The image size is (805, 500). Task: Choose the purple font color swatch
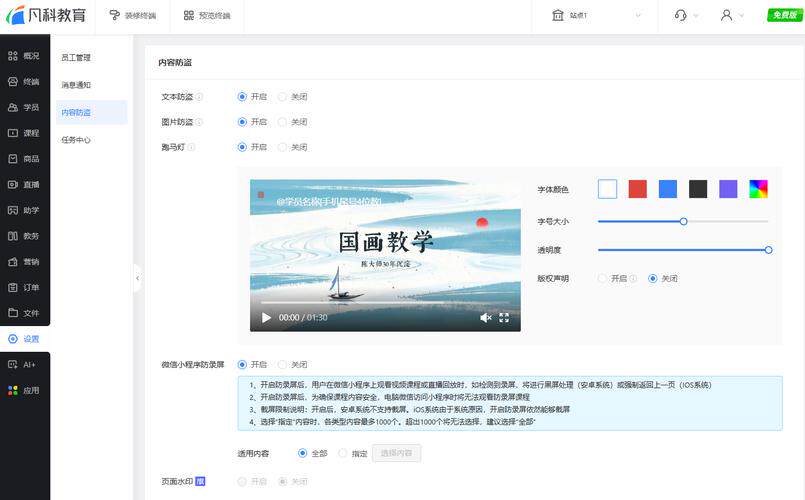coord(728,189)
